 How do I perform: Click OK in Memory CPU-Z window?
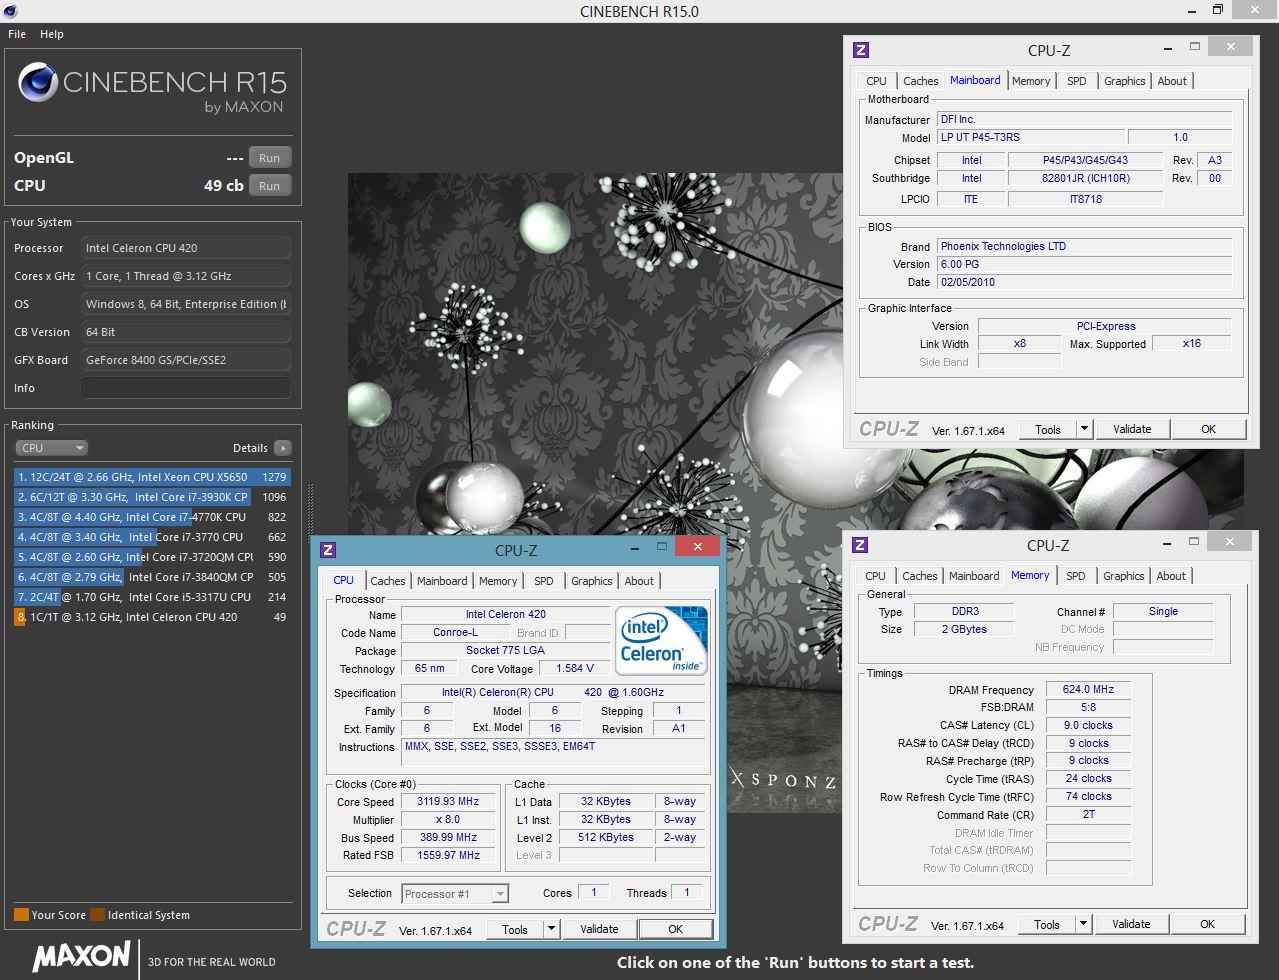1208,924
